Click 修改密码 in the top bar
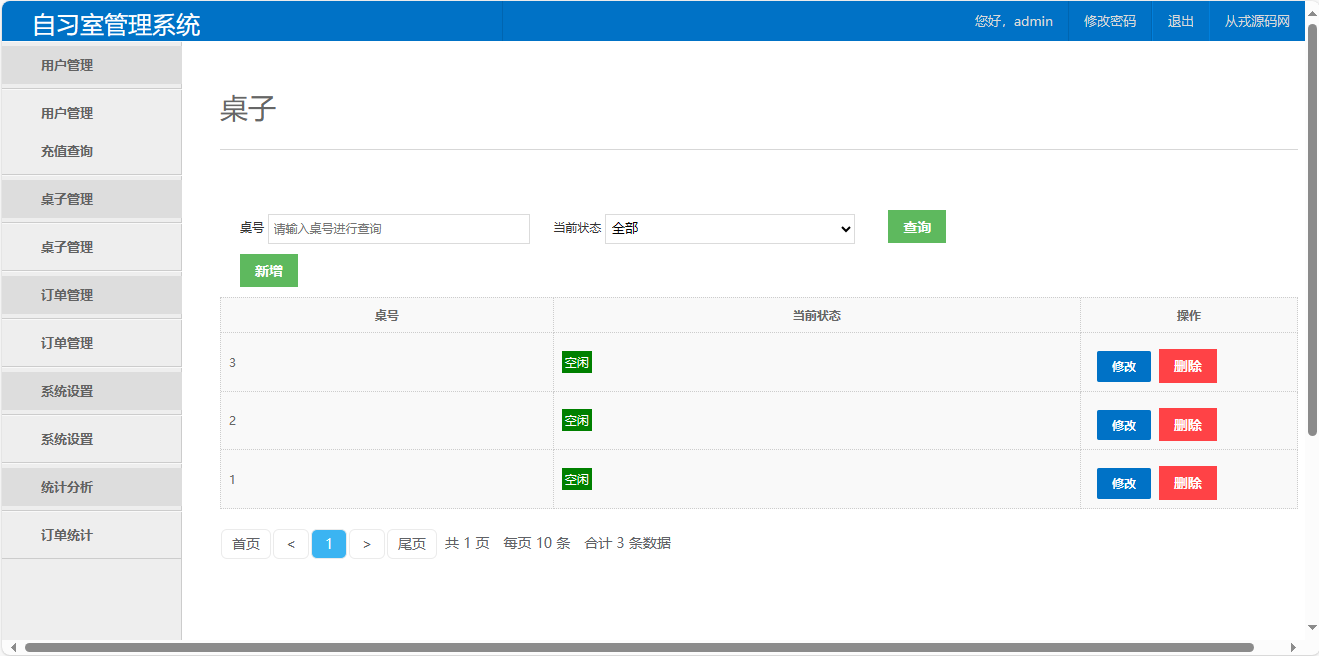The height and width of the screenshot is (656, 1319). 1110,21
